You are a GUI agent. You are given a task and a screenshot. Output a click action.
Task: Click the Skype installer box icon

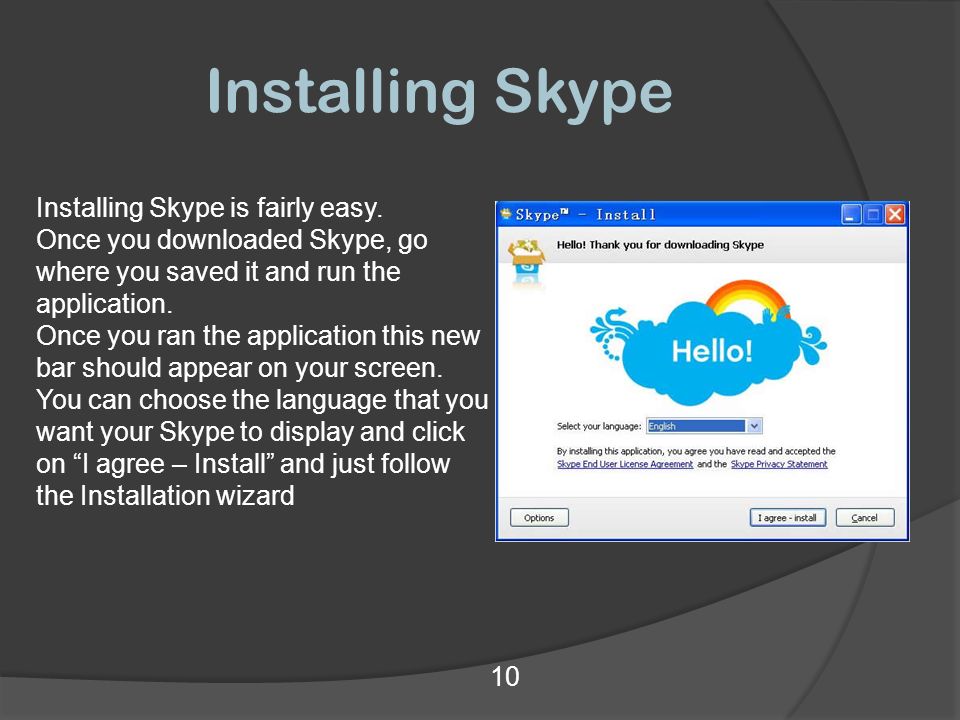[x=527, y=262]
